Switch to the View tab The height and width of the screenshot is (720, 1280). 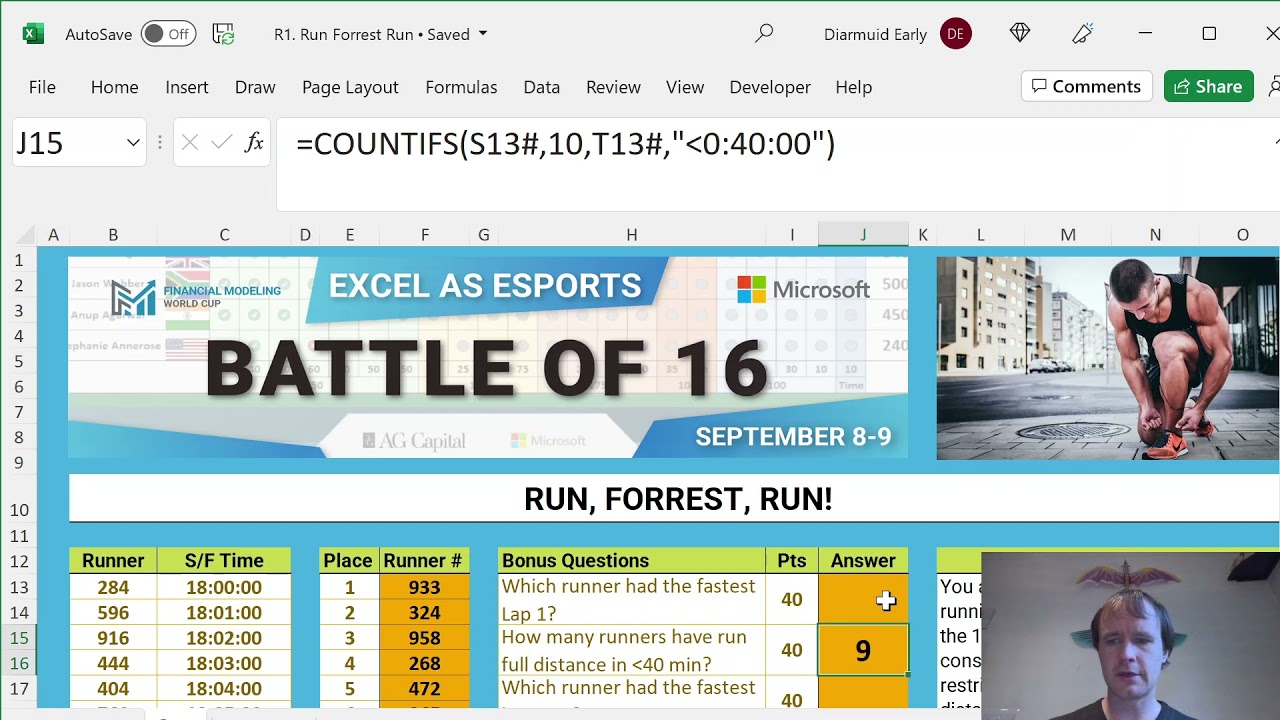click(685, 87)
